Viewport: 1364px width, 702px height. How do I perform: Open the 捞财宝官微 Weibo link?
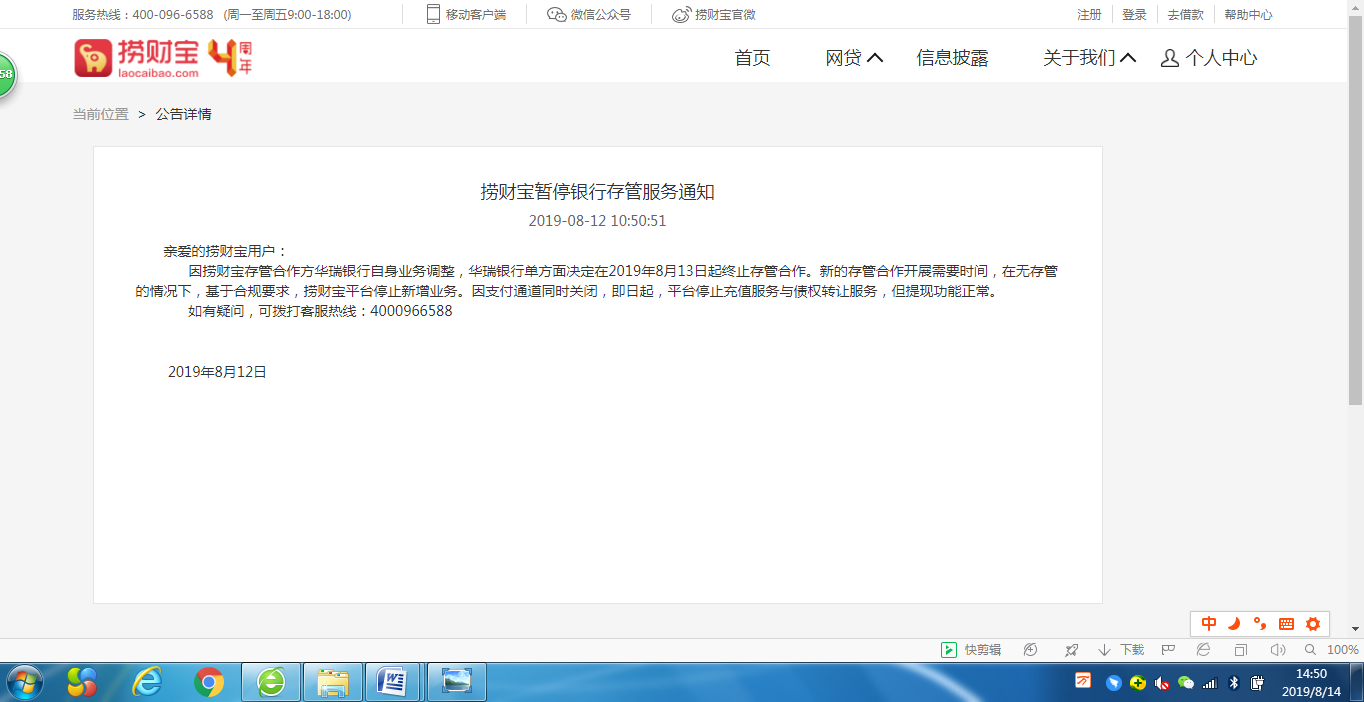pos(714,15)
